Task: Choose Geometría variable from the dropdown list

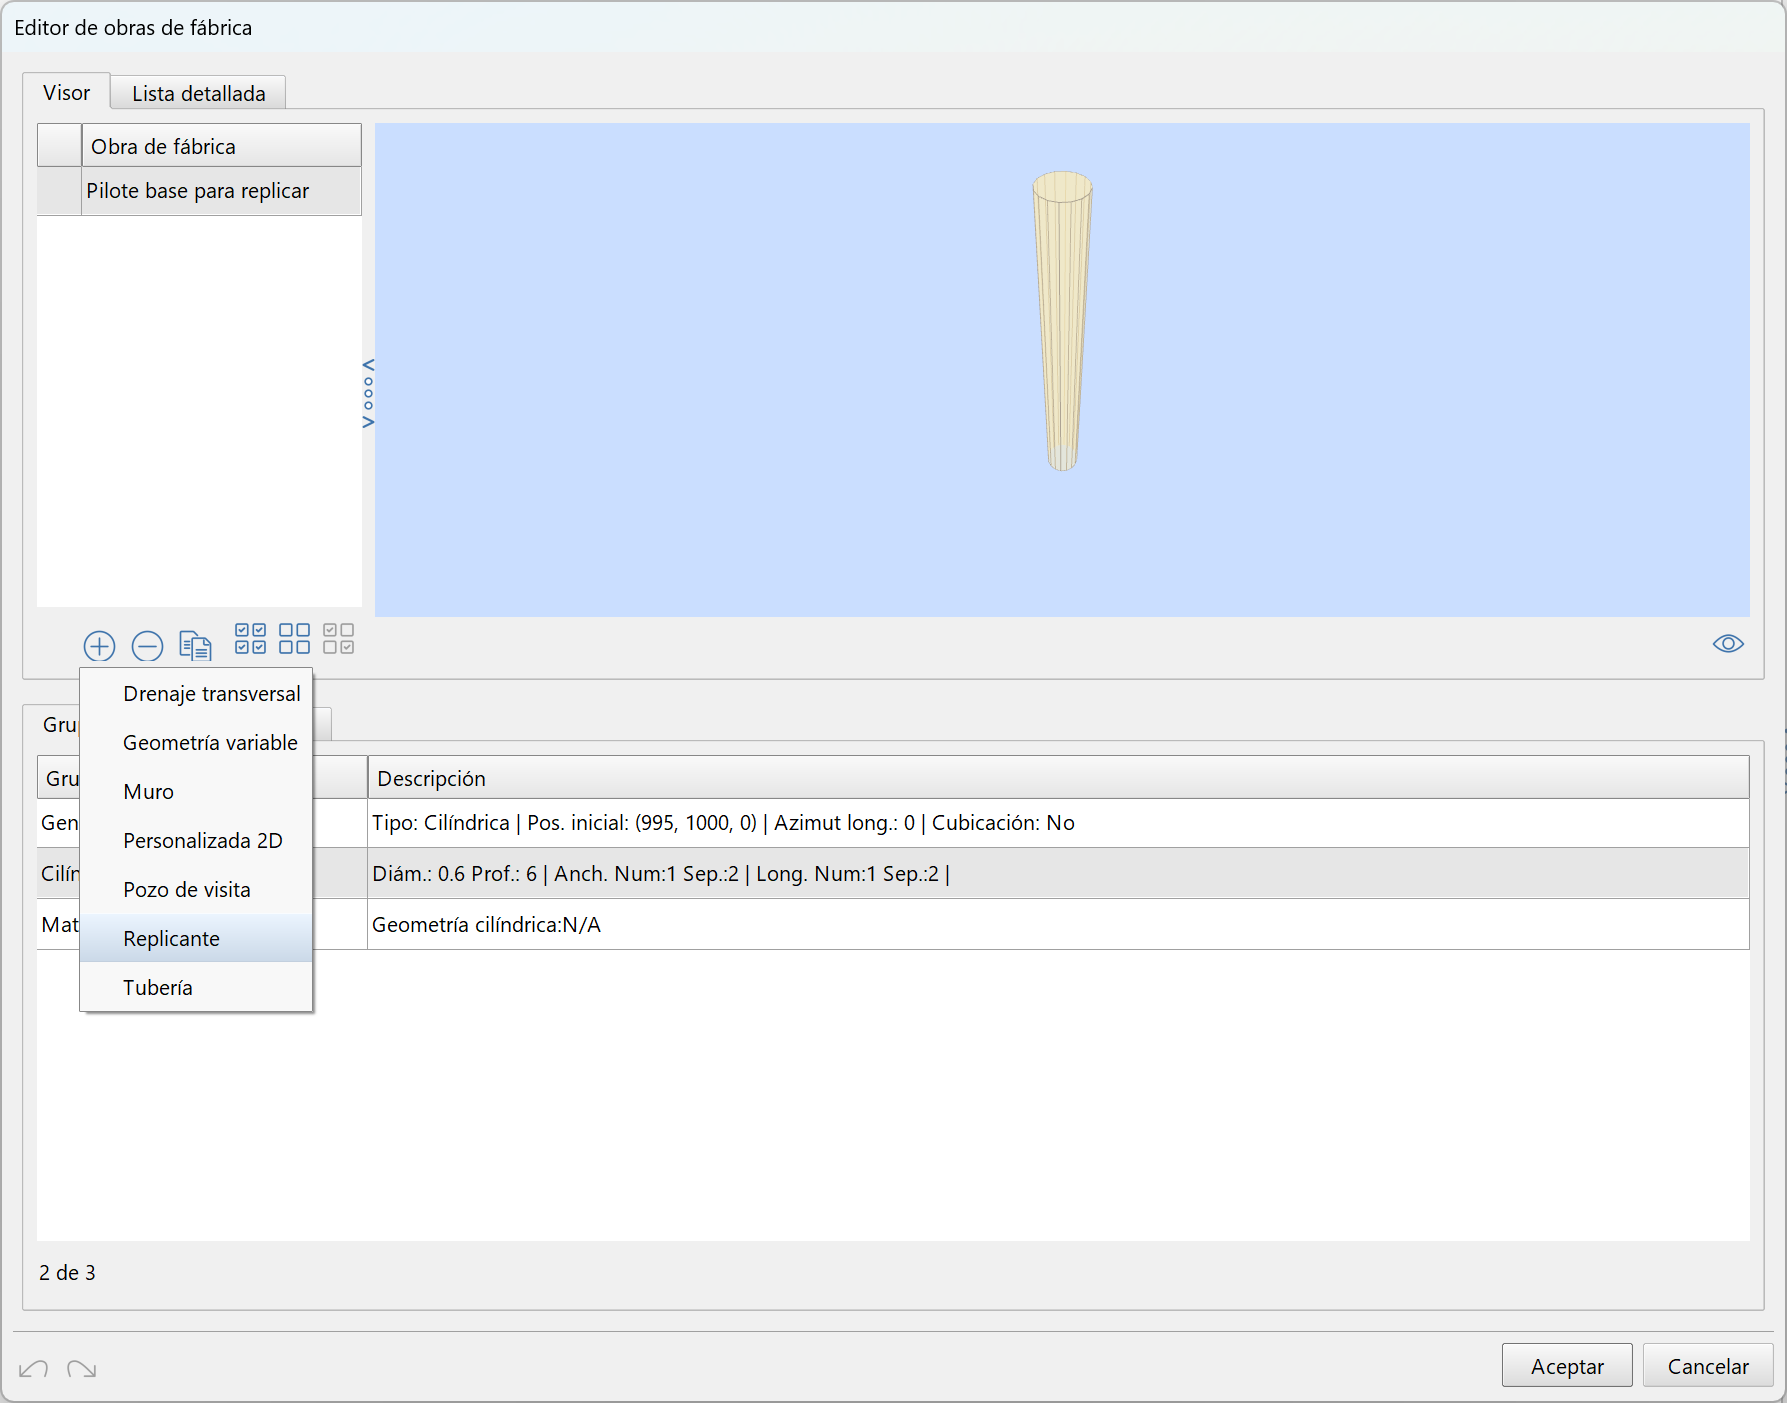Action: pos(210,743)
